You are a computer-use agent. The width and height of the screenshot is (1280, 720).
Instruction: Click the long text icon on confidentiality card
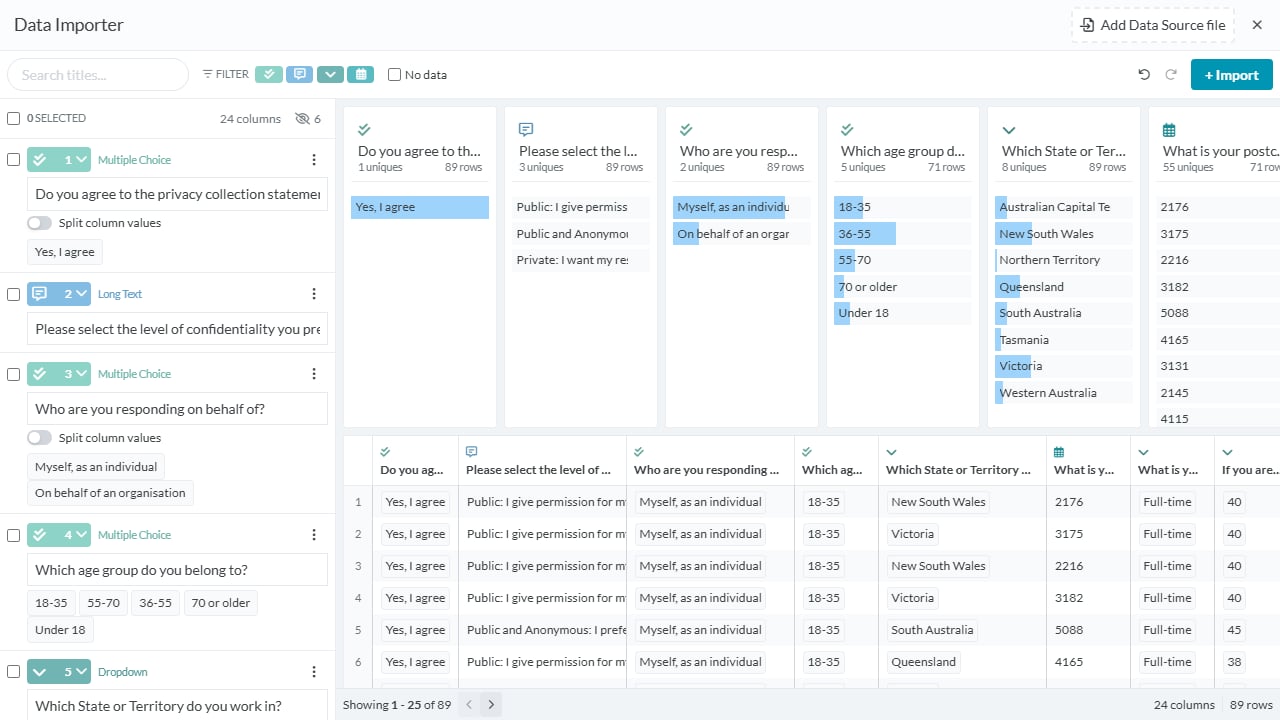pos(526,130)
